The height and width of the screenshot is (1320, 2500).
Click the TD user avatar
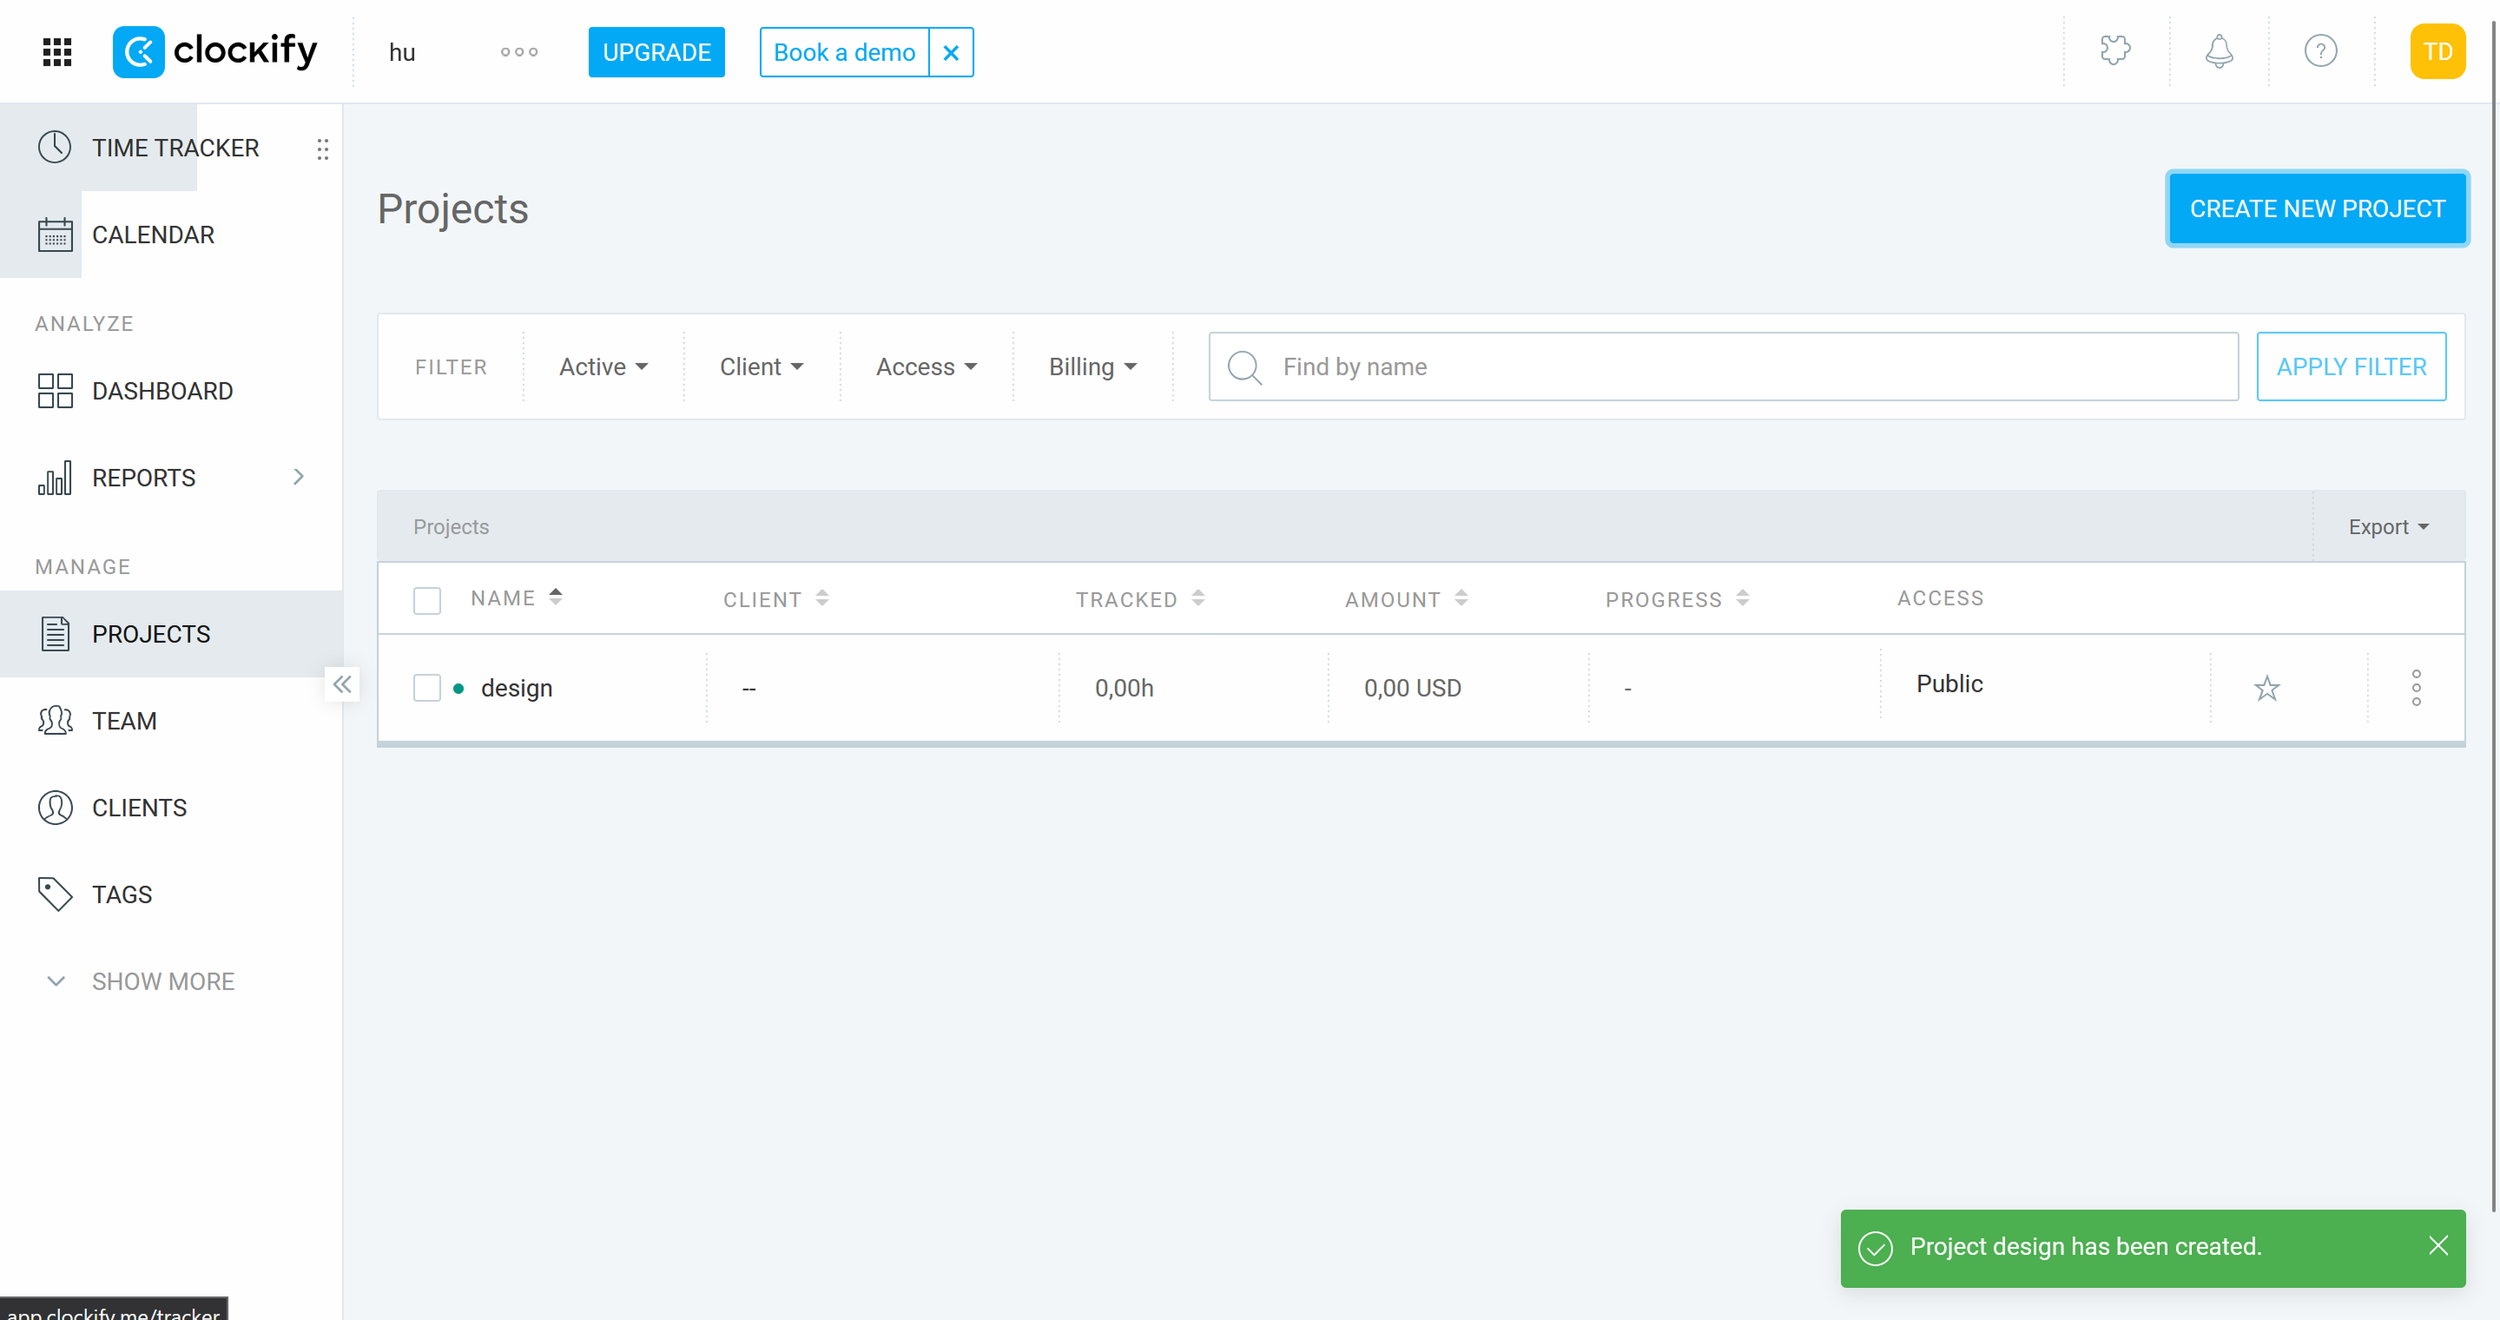pyautogui.click(x=2437, y=52)
